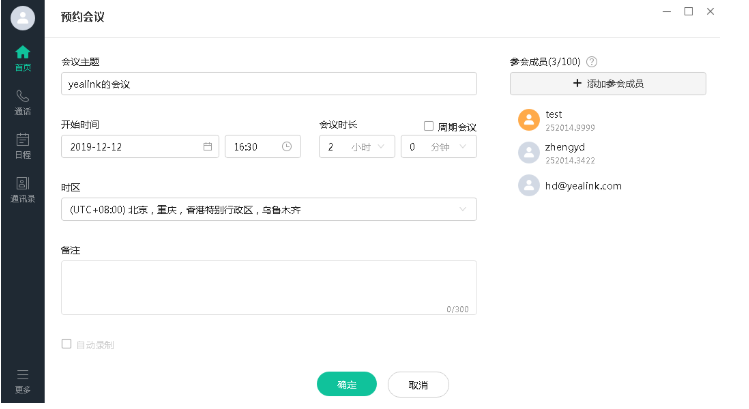
Task: Click the 取消 cancel button
Action: 418,384
